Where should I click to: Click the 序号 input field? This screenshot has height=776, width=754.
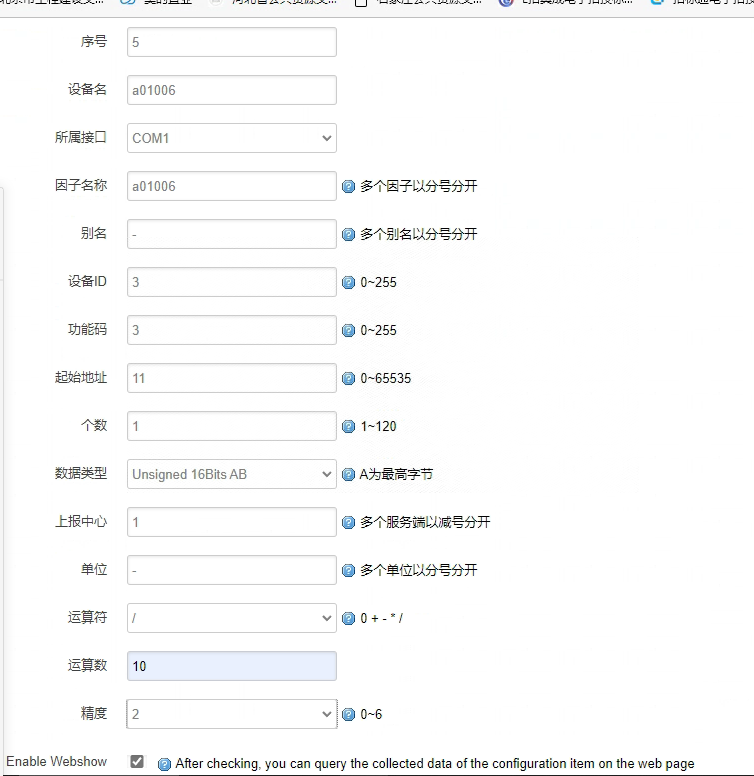[232, 42]
